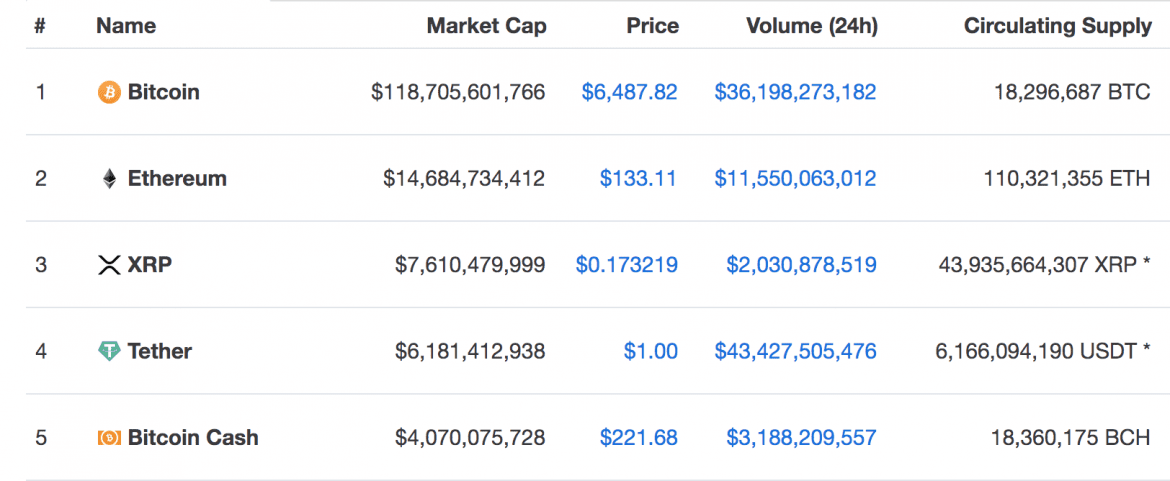Viewport: 1170px width, 481px height.
Task: Click Bitcoin volume $36,198,273,182 link
Action: point(795,92)
